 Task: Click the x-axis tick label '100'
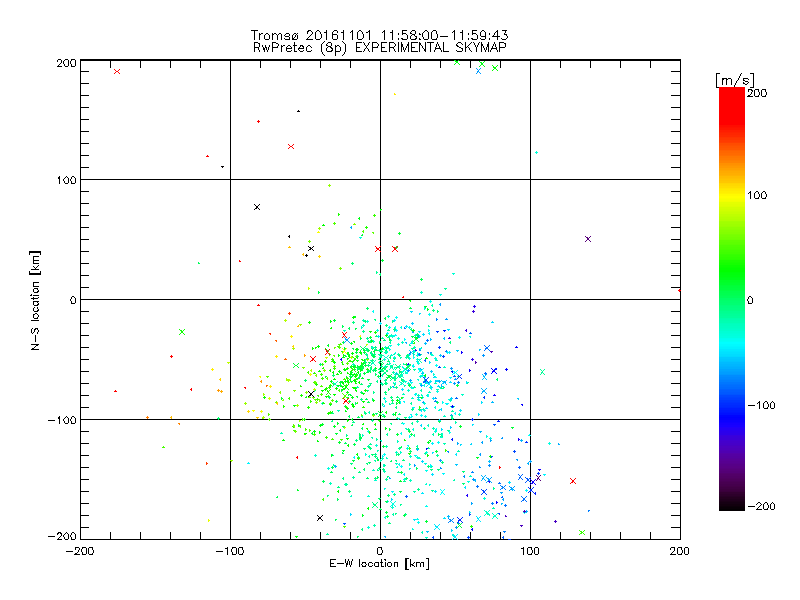[530, 551]
